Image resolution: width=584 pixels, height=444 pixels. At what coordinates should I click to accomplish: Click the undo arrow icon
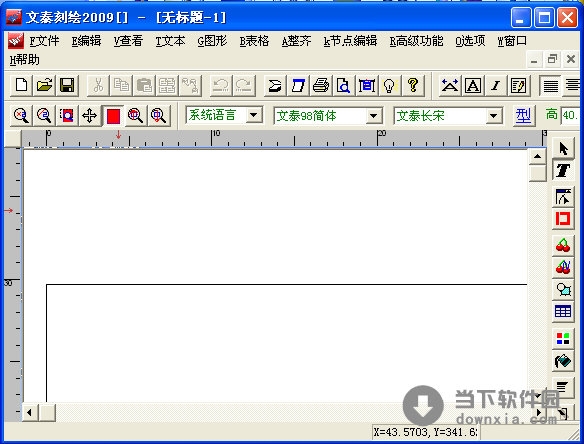(x=221, y=86)
